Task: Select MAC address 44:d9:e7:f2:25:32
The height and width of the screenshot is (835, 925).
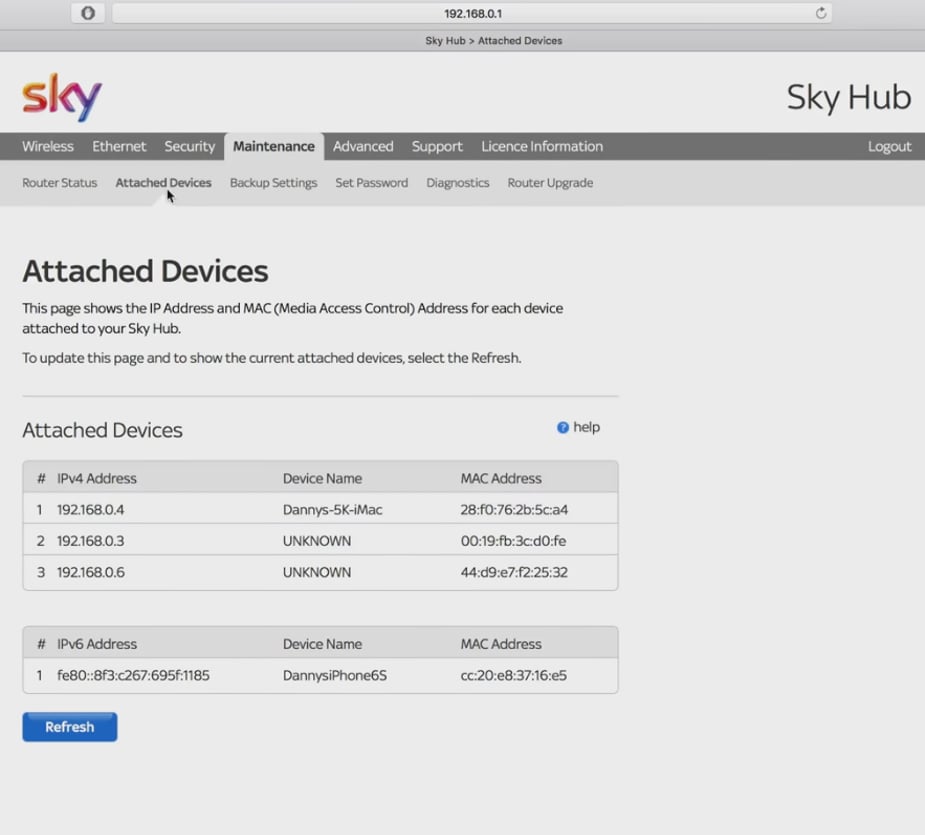Action: click(x=514, y=572)
